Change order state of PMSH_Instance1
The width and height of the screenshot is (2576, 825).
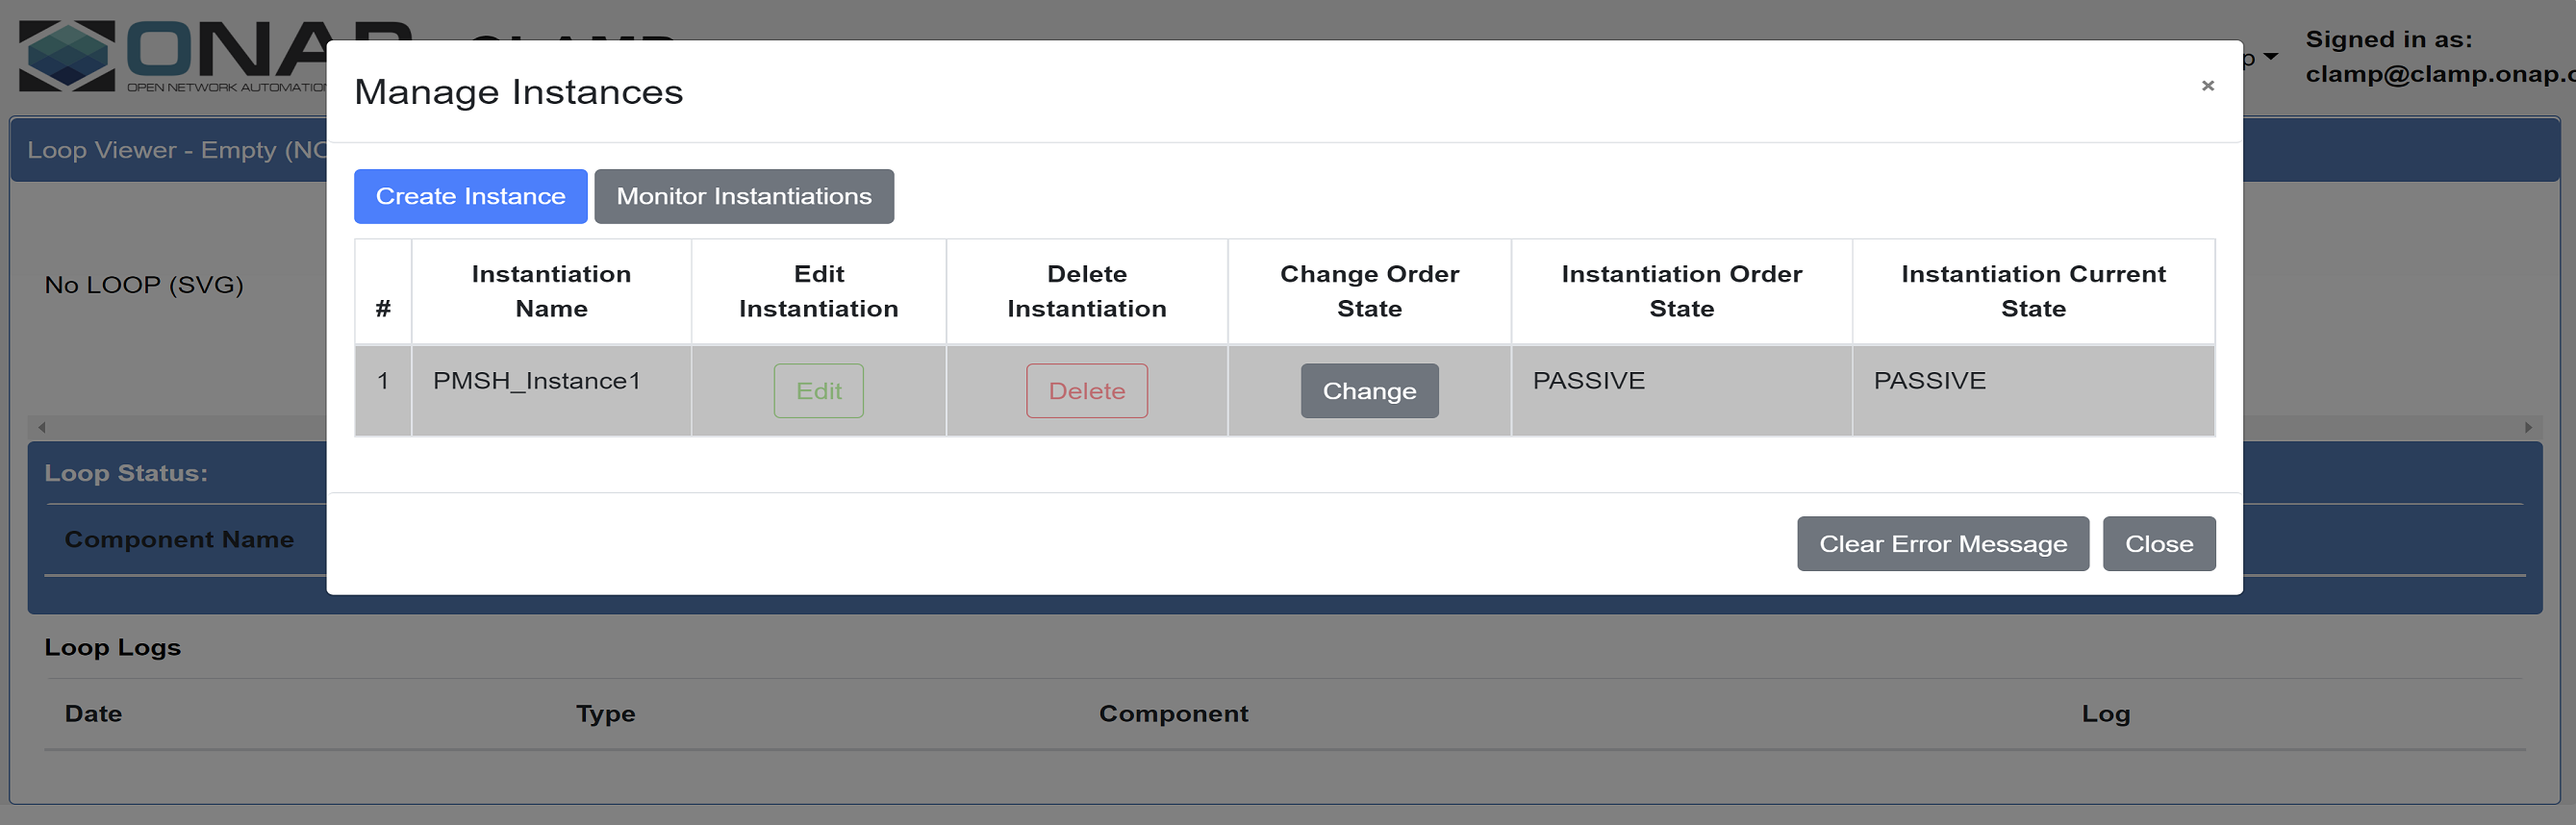1369,391
